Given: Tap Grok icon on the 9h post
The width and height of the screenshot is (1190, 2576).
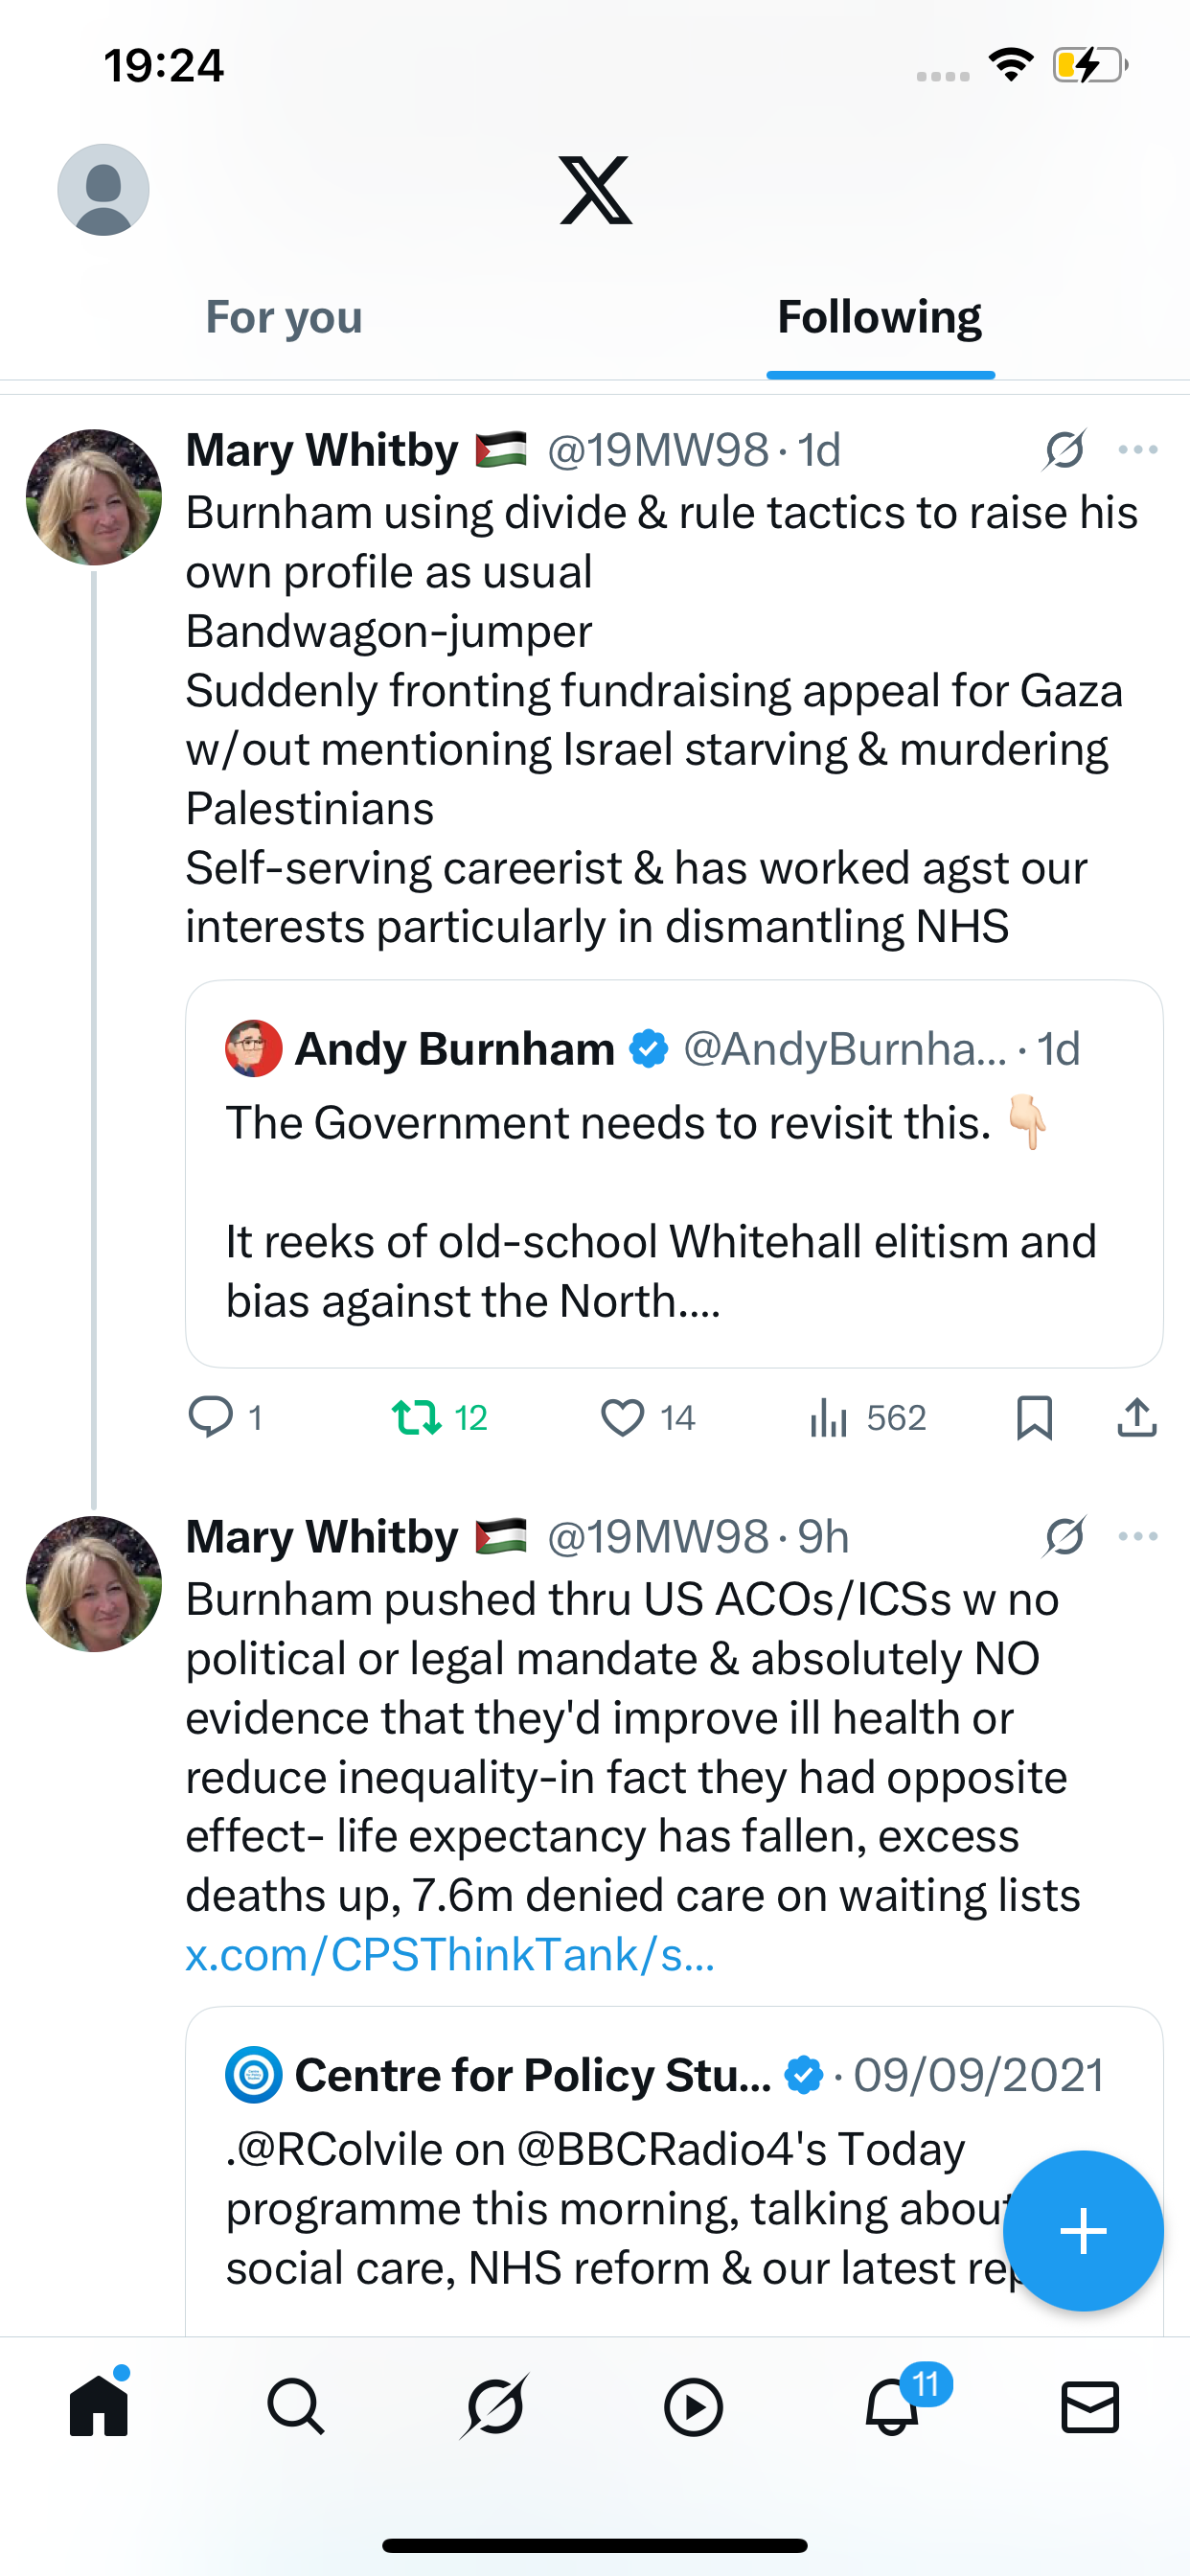Looking at the screenshot, I should tap(1065, 1536).
